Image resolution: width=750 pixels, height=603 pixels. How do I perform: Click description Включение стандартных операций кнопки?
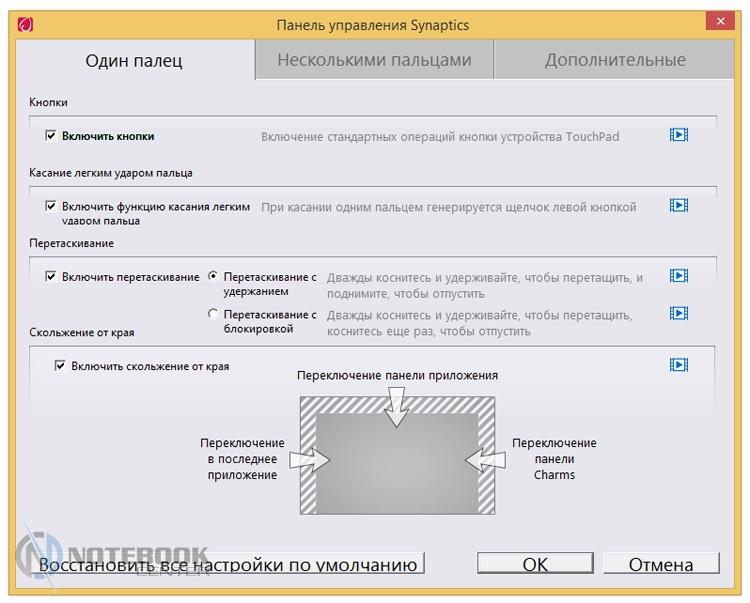(x=440, y=137)
